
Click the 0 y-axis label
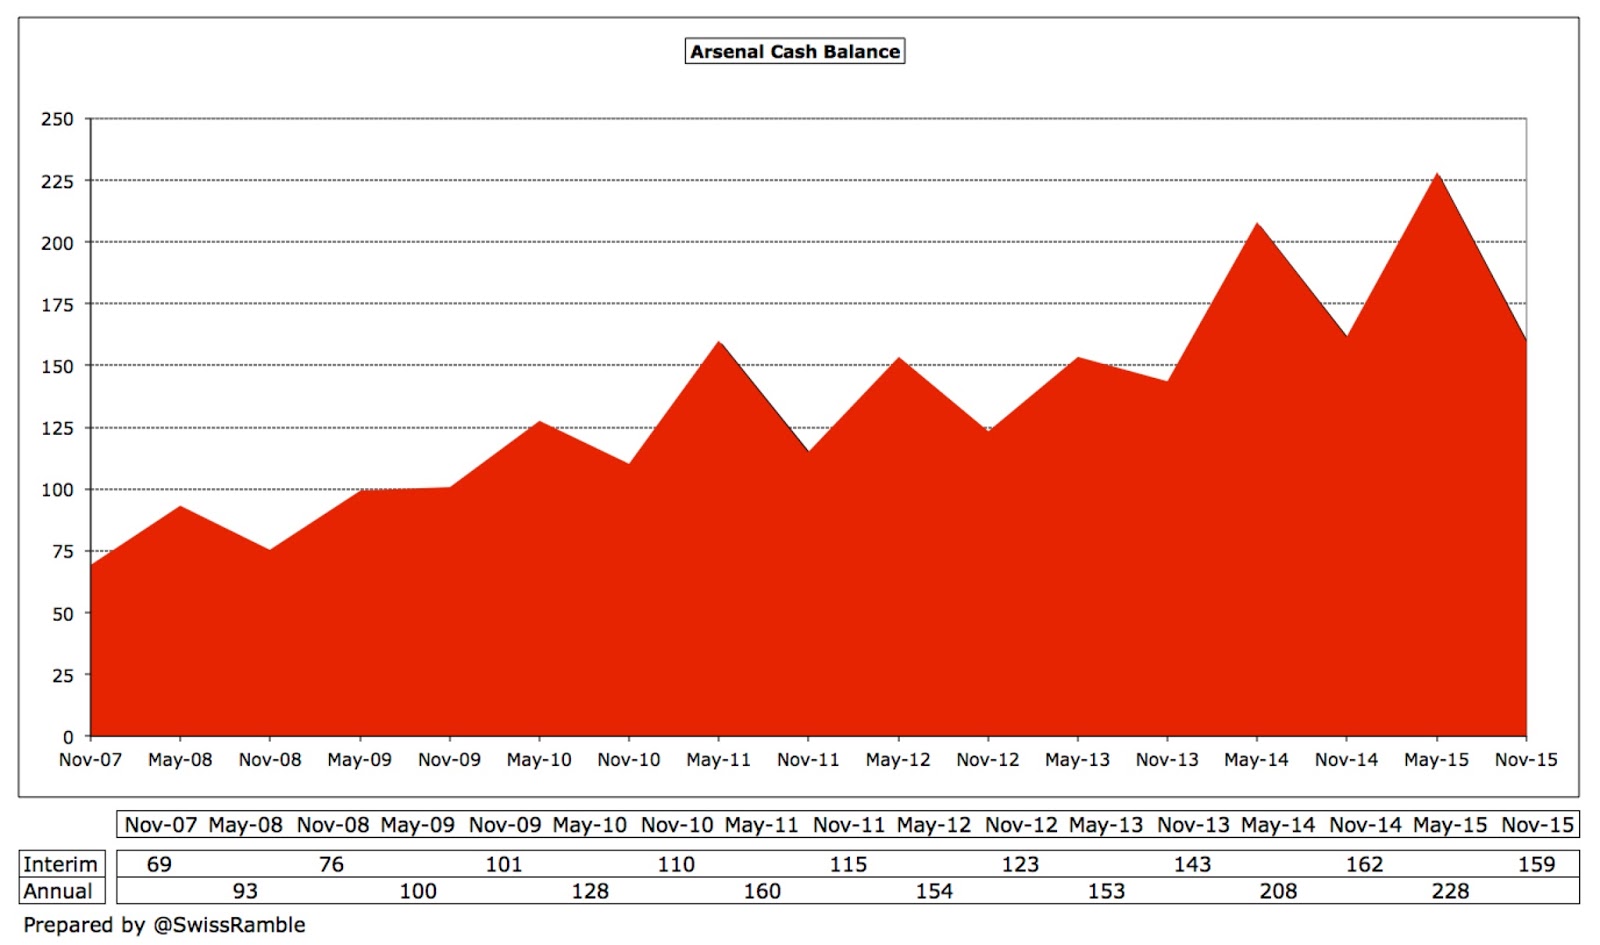pyautogui.click(x=68, y=737)
